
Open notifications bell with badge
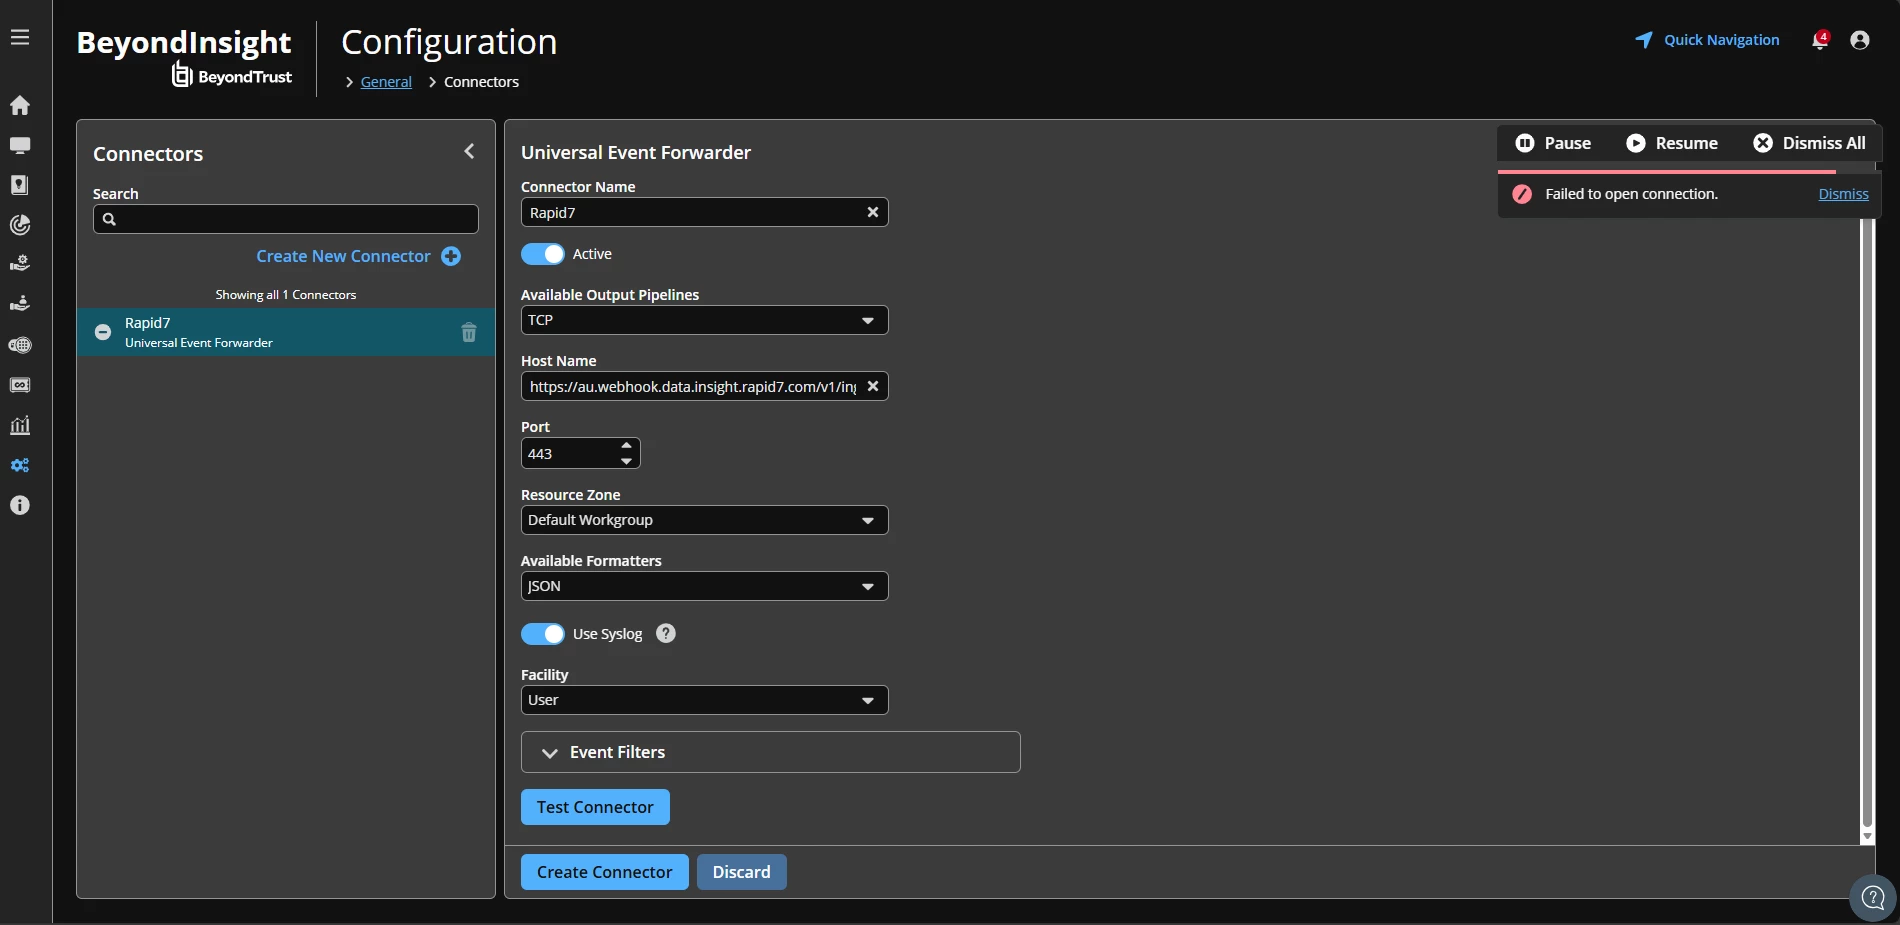[1820, 40]
